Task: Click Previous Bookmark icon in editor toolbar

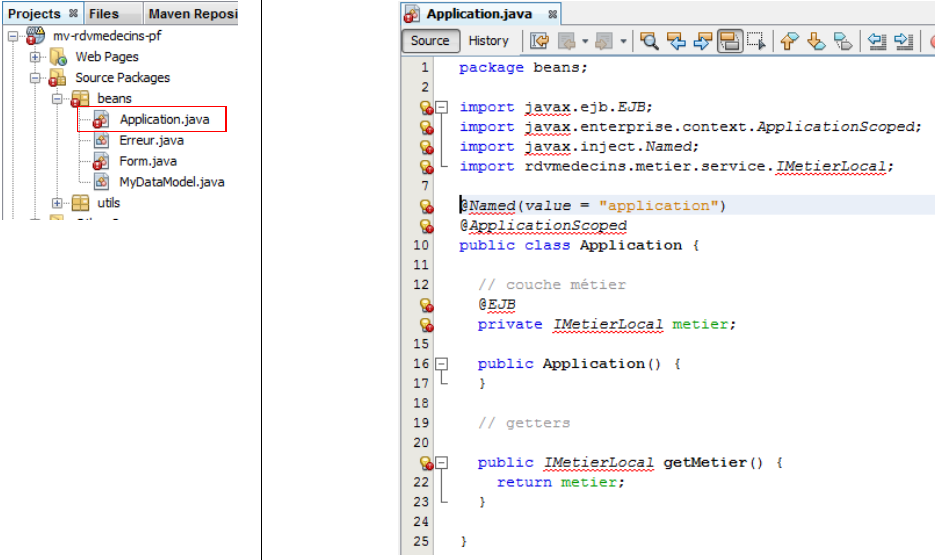Action: 789,41
